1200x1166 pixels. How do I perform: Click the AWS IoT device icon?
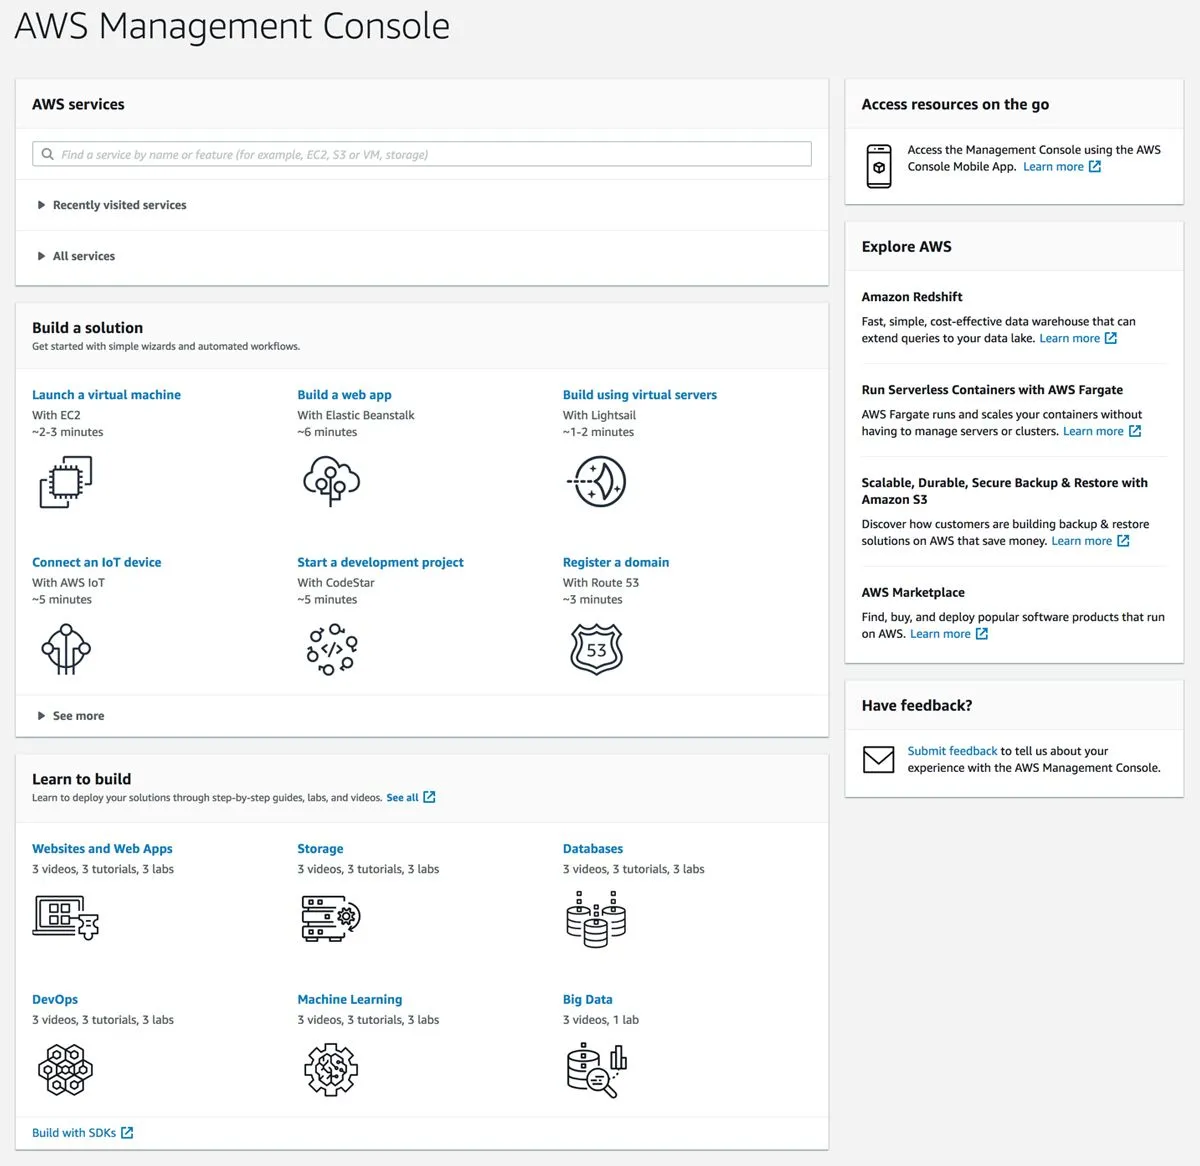point(65,649)
